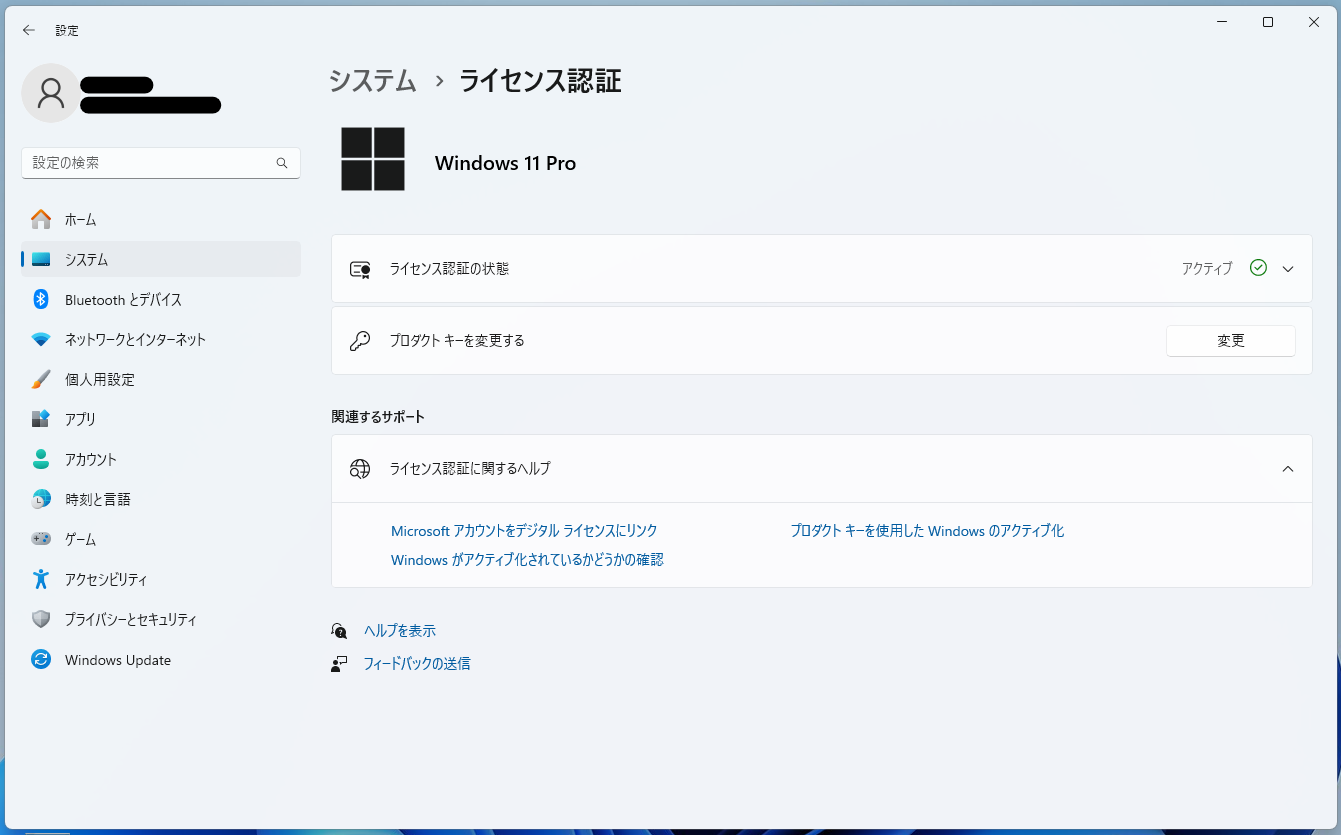This screenshot has height=835, width=1341.
Task: Open Bluetooth とデバイス settings
Action: tap(161, 299)
